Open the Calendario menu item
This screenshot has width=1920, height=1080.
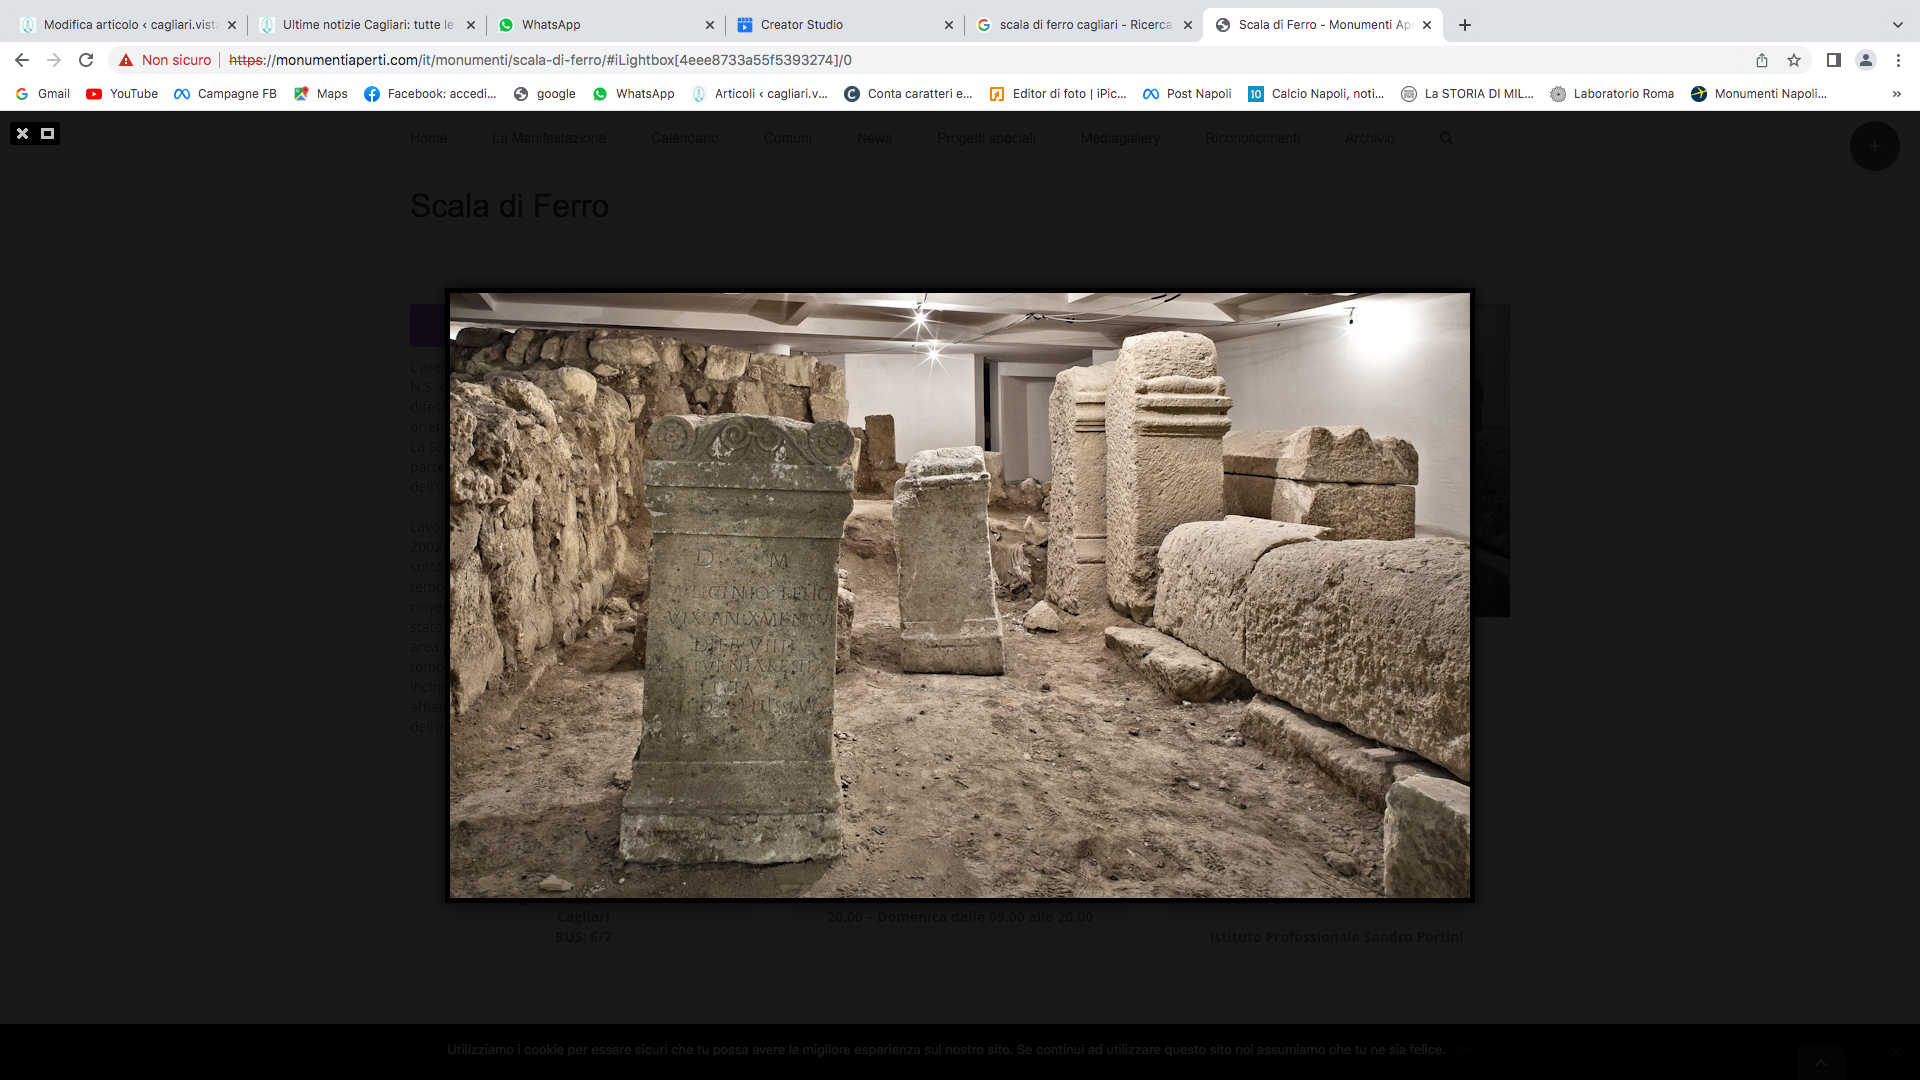click(x=685, y=138)
